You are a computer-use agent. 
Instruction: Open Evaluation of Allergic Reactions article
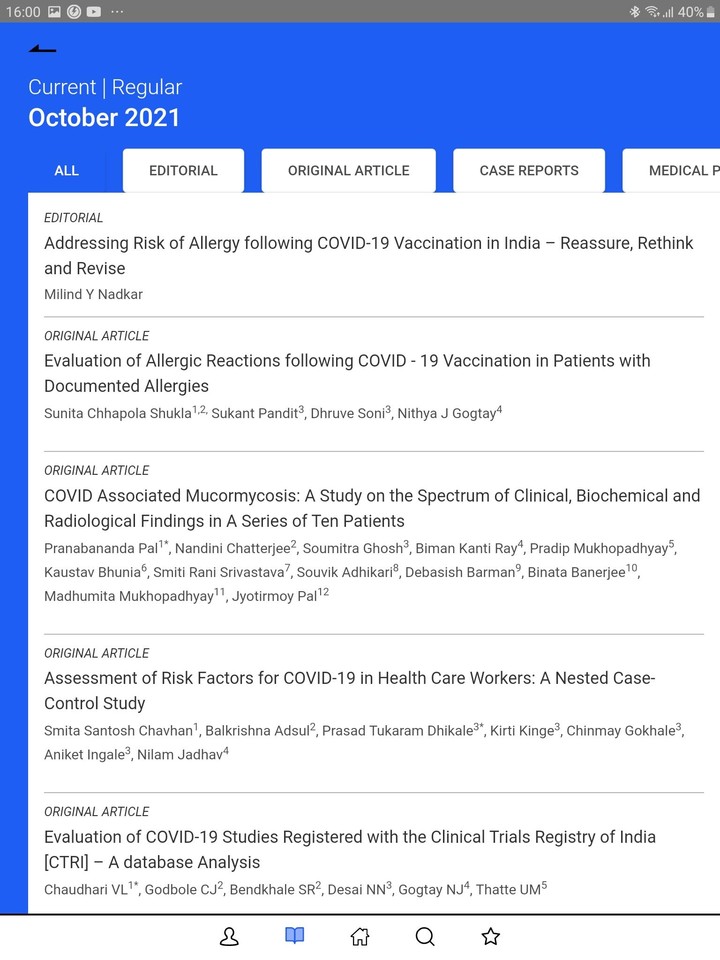(x=347, y=373)
